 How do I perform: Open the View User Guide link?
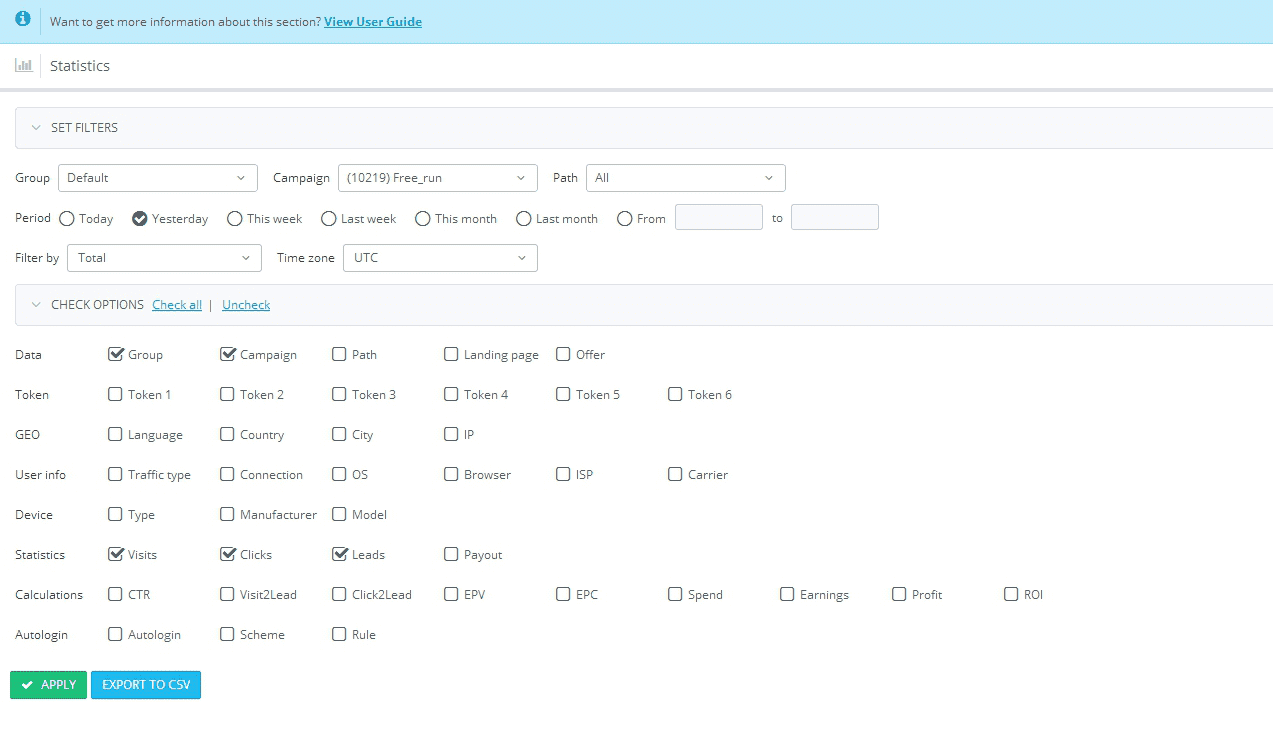[373, 22]
